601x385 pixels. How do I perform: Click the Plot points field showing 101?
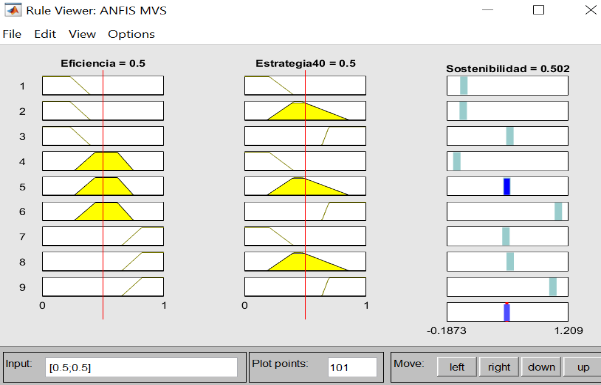coord(353,367)
